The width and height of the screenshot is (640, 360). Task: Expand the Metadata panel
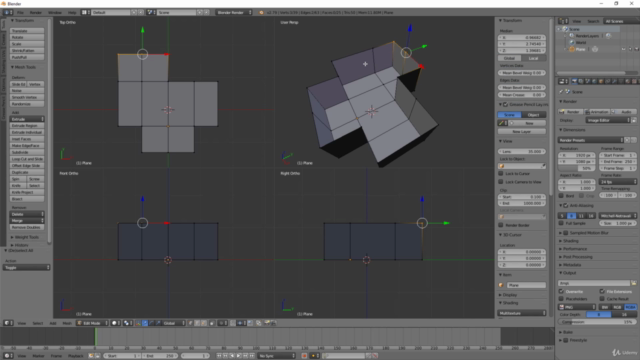(x=571, y=265)
